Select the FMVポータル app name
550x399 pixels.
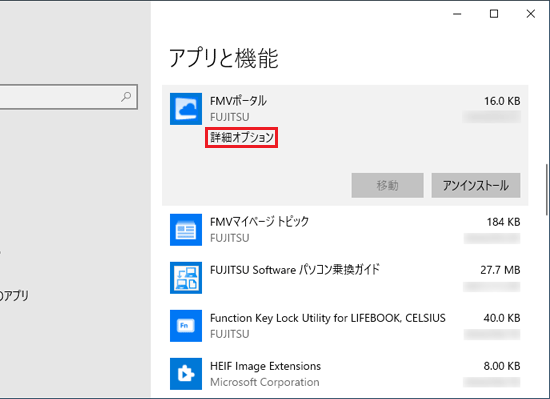pos(238,101)
